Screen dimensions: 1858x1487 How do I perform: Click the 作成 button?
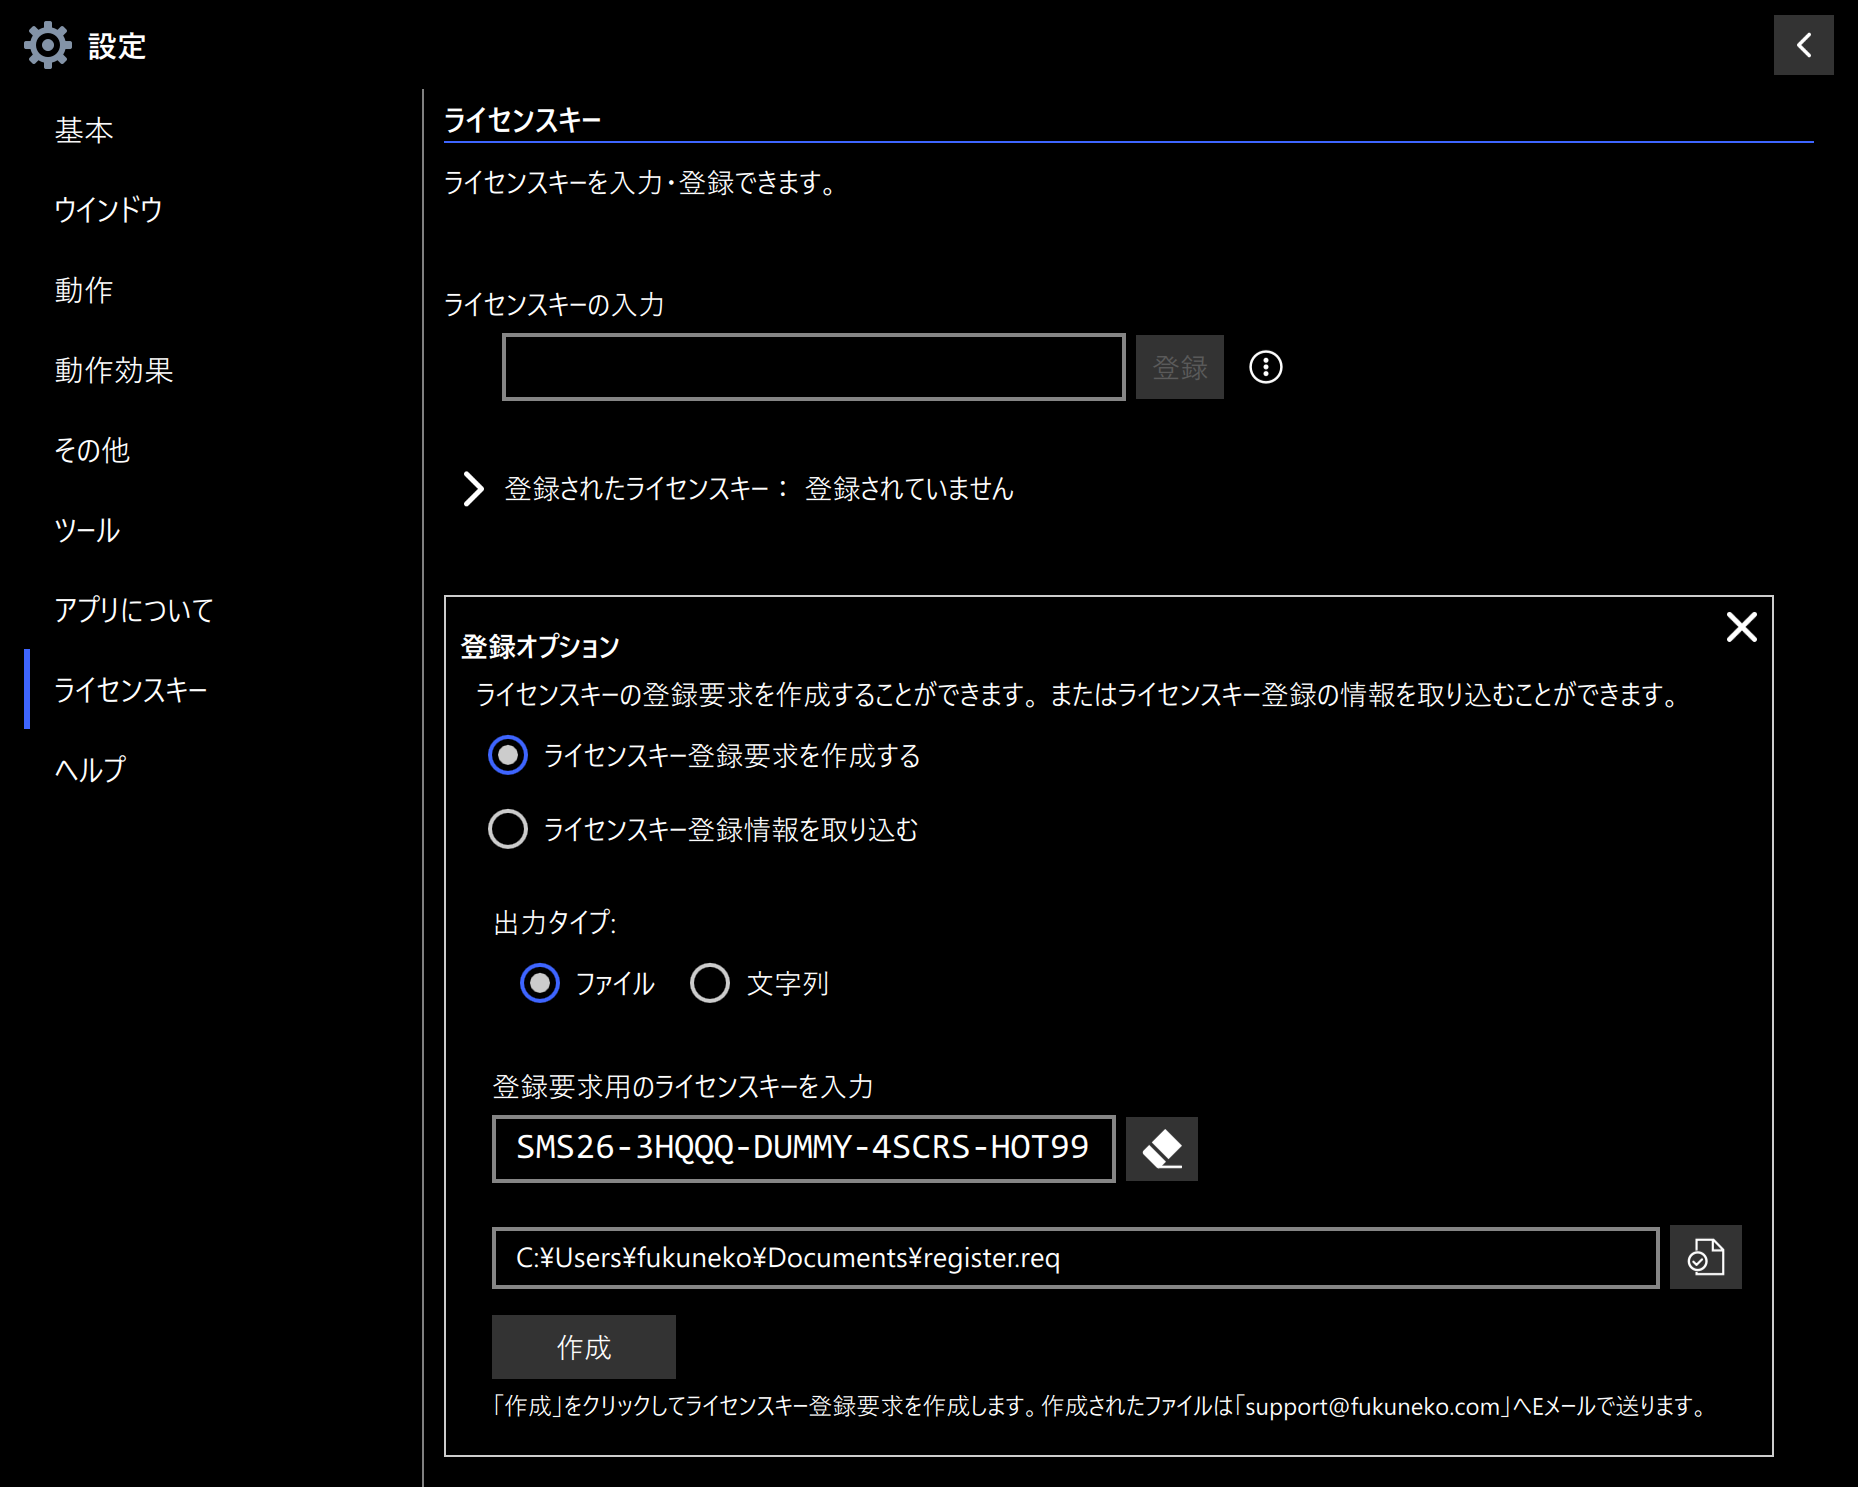tap(584, 1347)
